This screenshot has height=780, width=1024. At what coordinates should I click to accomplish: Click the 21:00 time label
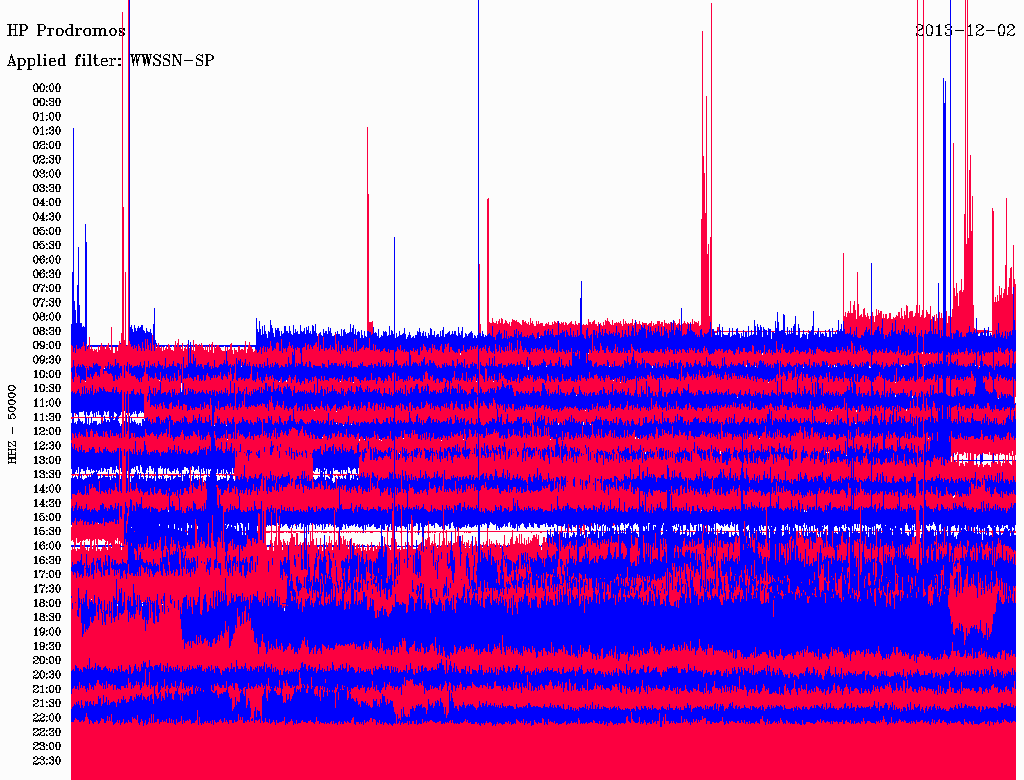(47, 689)
